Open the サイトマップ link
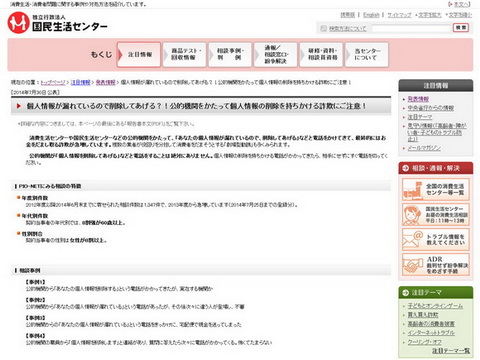Image resolution: width=480 pixels, height=360 pixels. (x=399, y=15)
